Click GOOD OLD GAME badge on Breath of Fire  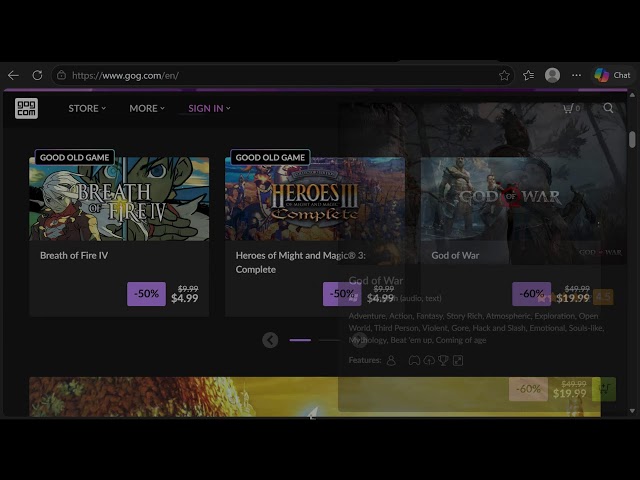click(x=75, y=158)
